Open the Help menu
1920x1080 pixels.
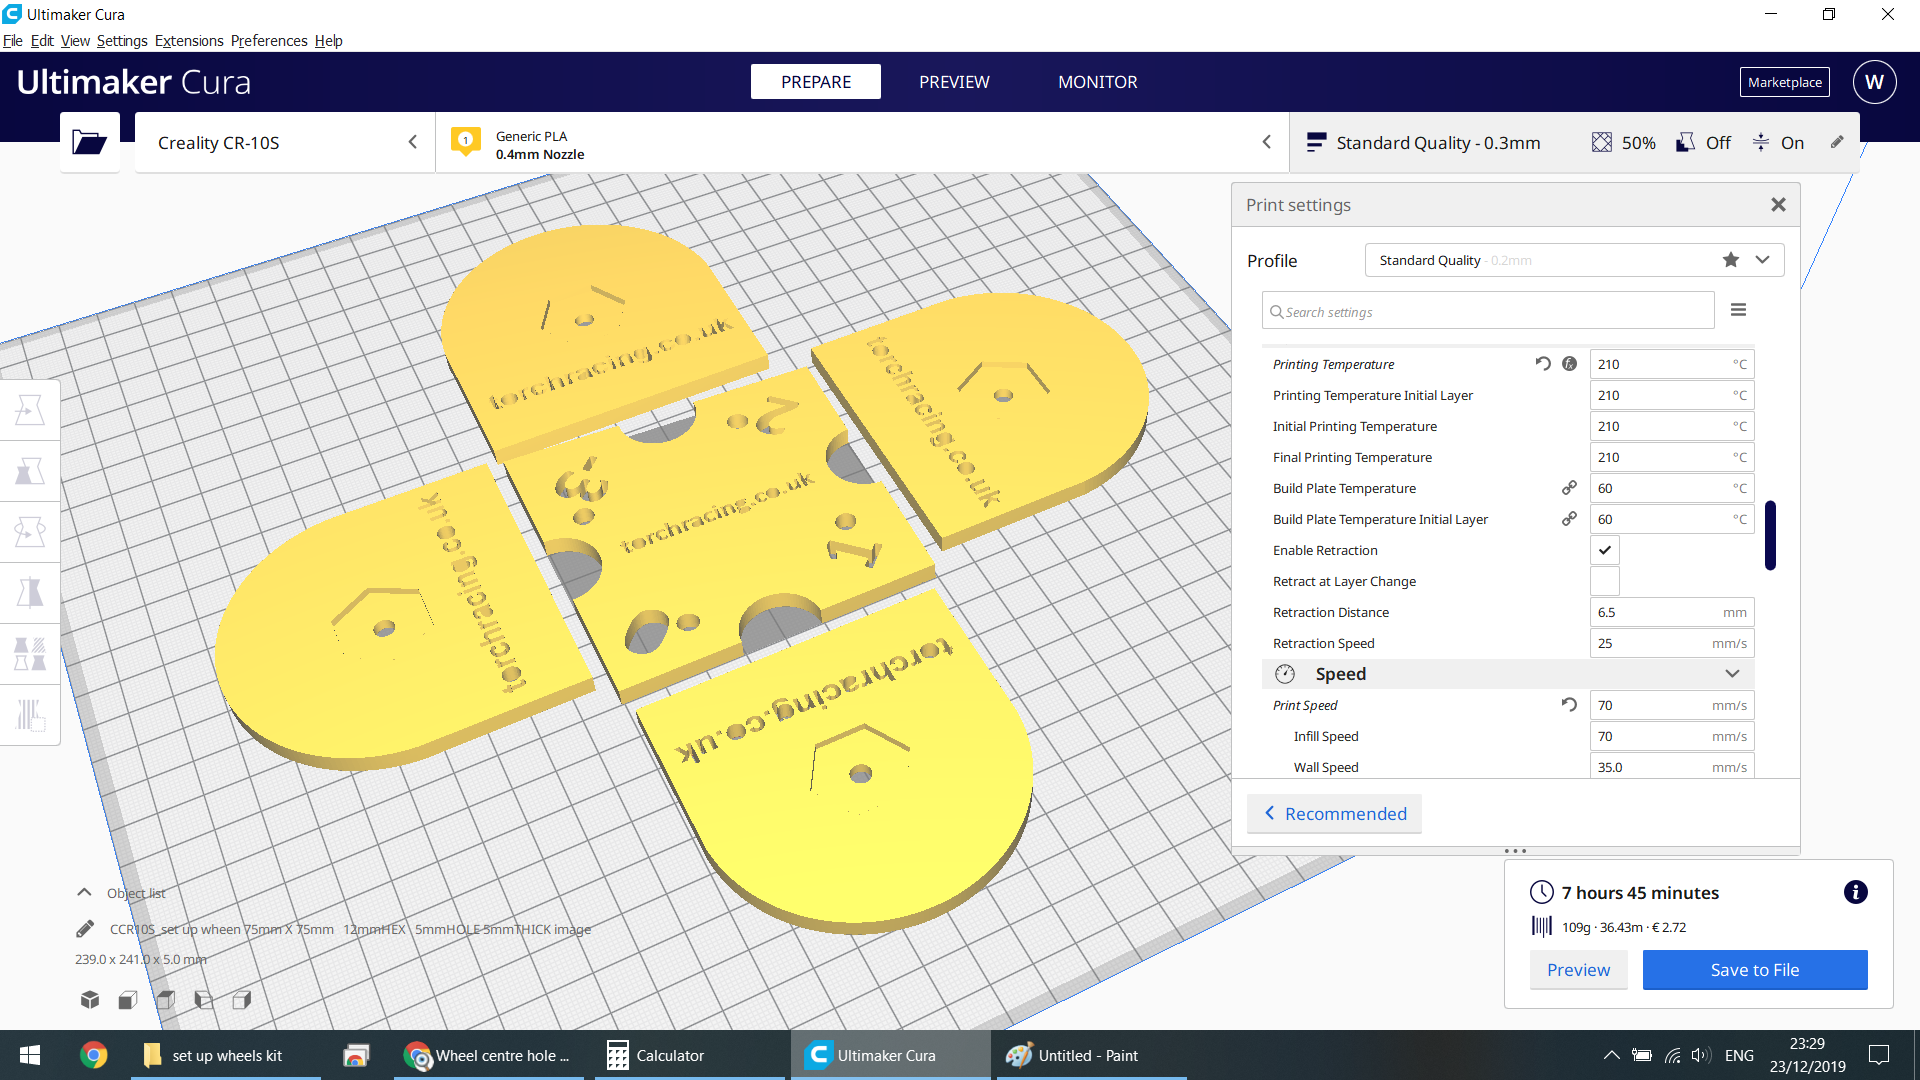329,41
